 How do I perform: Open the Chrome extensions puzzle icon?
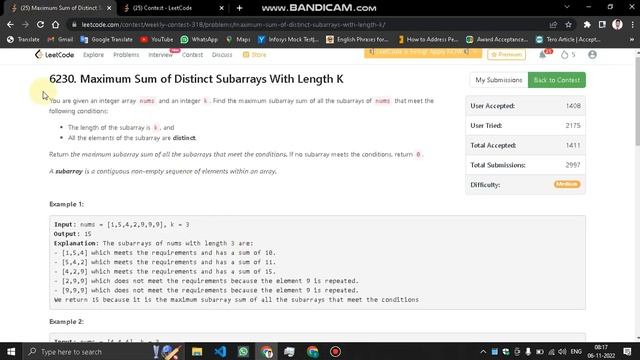tap(587, 25)
